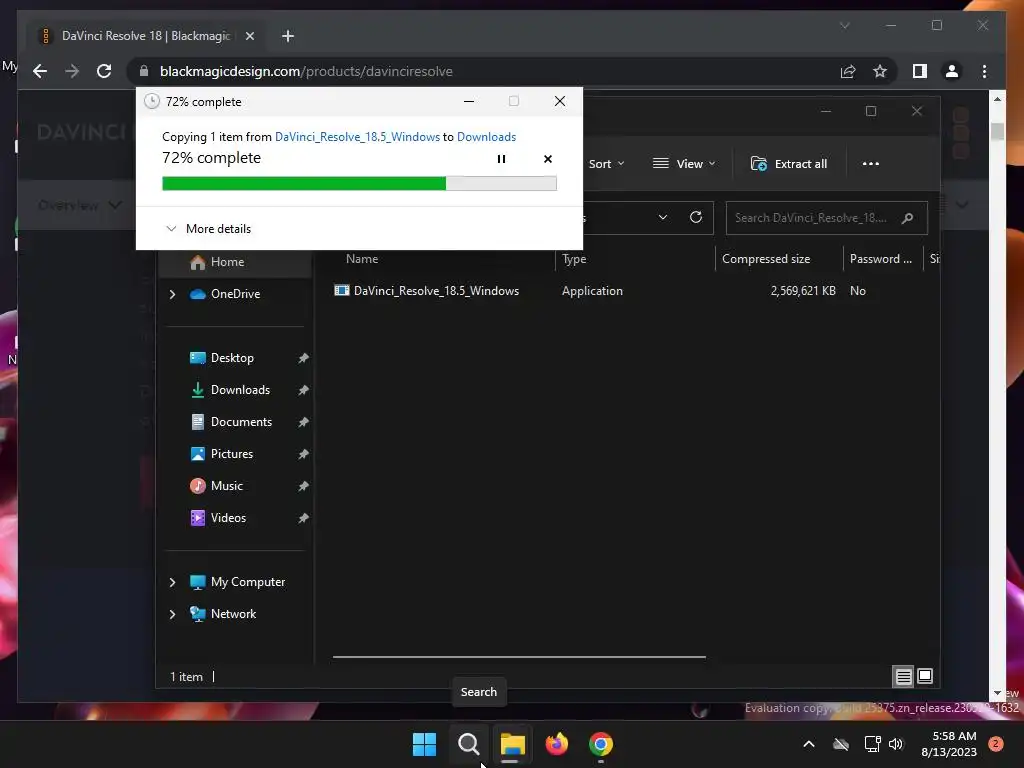The height and width of the screenshot is (768, 1024).
Task: Unpin Desktop using its pin icon
Action: 303,358
